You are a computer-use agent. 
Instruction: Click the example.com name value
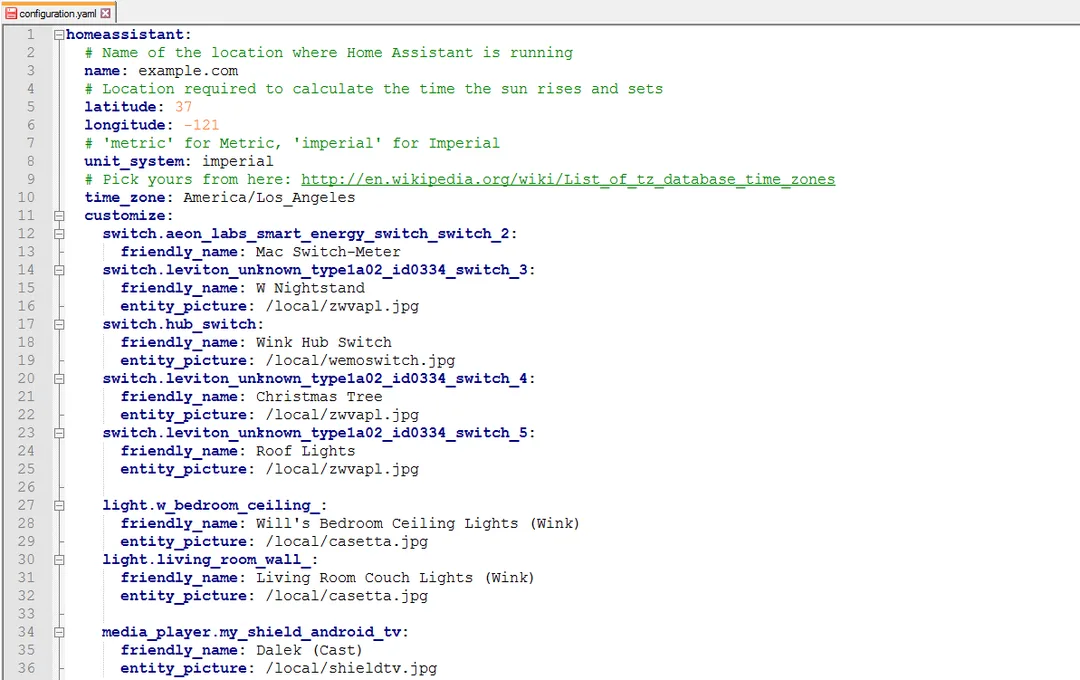click(188, 70)
